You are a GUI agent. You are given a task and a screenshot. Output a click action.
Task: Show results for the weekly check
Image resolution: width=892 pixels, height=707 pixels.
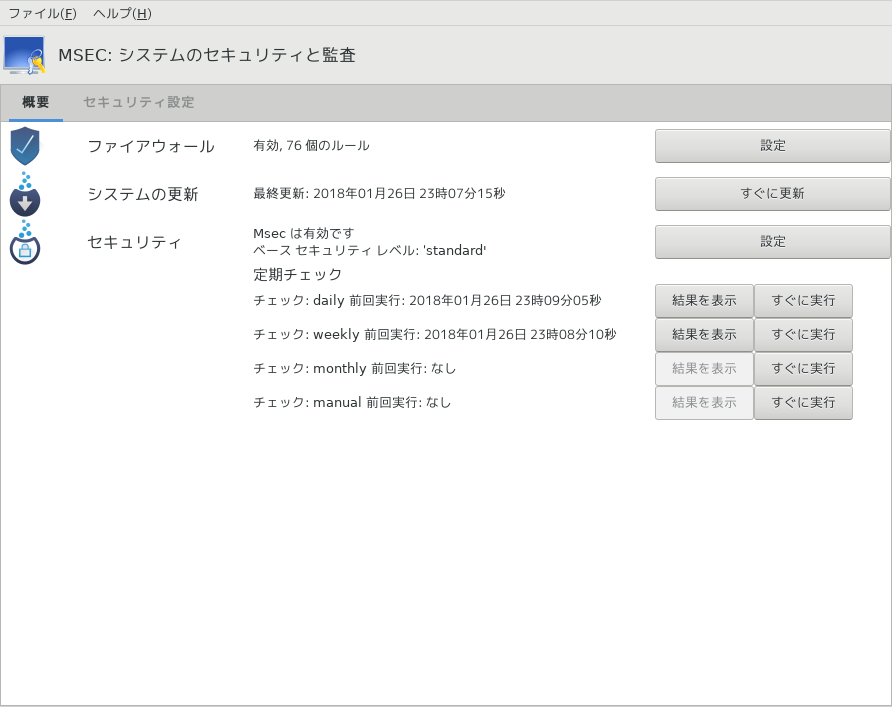(x=704, y=334)
